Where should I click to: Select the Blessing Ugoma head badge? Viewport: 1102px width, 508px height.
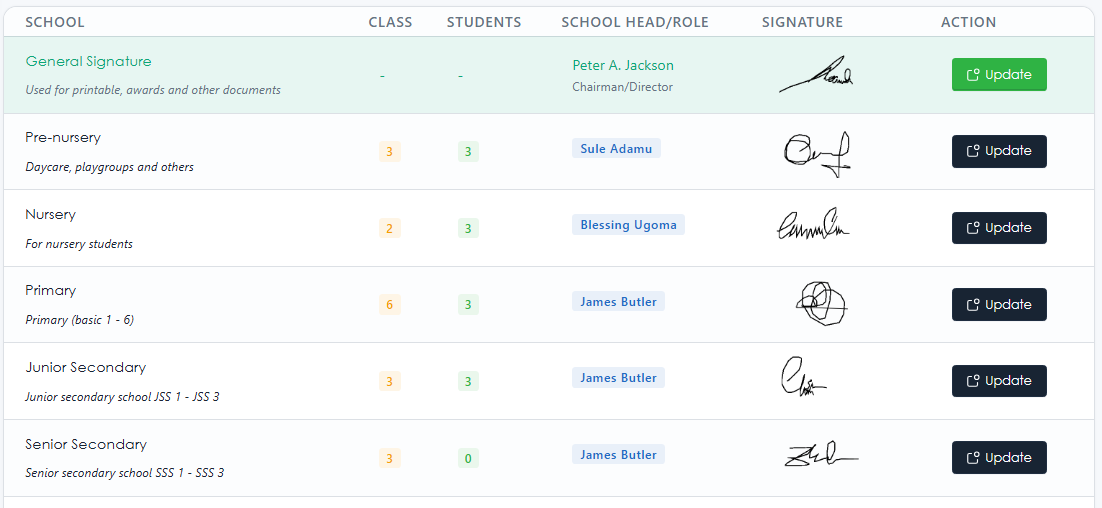[628, 225]
